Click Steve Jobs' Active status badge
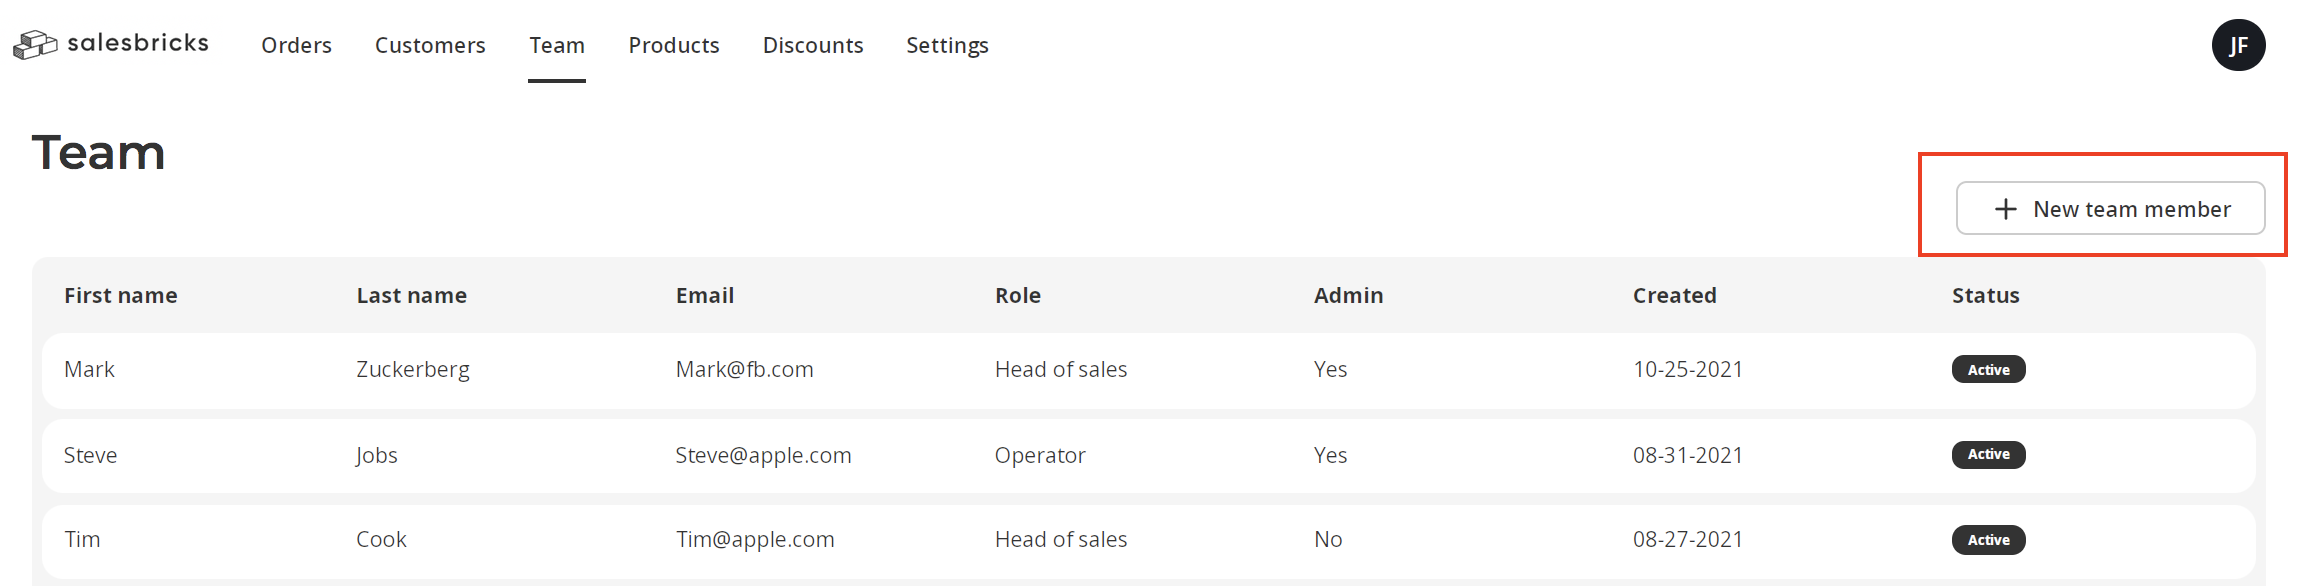 (1988, 455)
